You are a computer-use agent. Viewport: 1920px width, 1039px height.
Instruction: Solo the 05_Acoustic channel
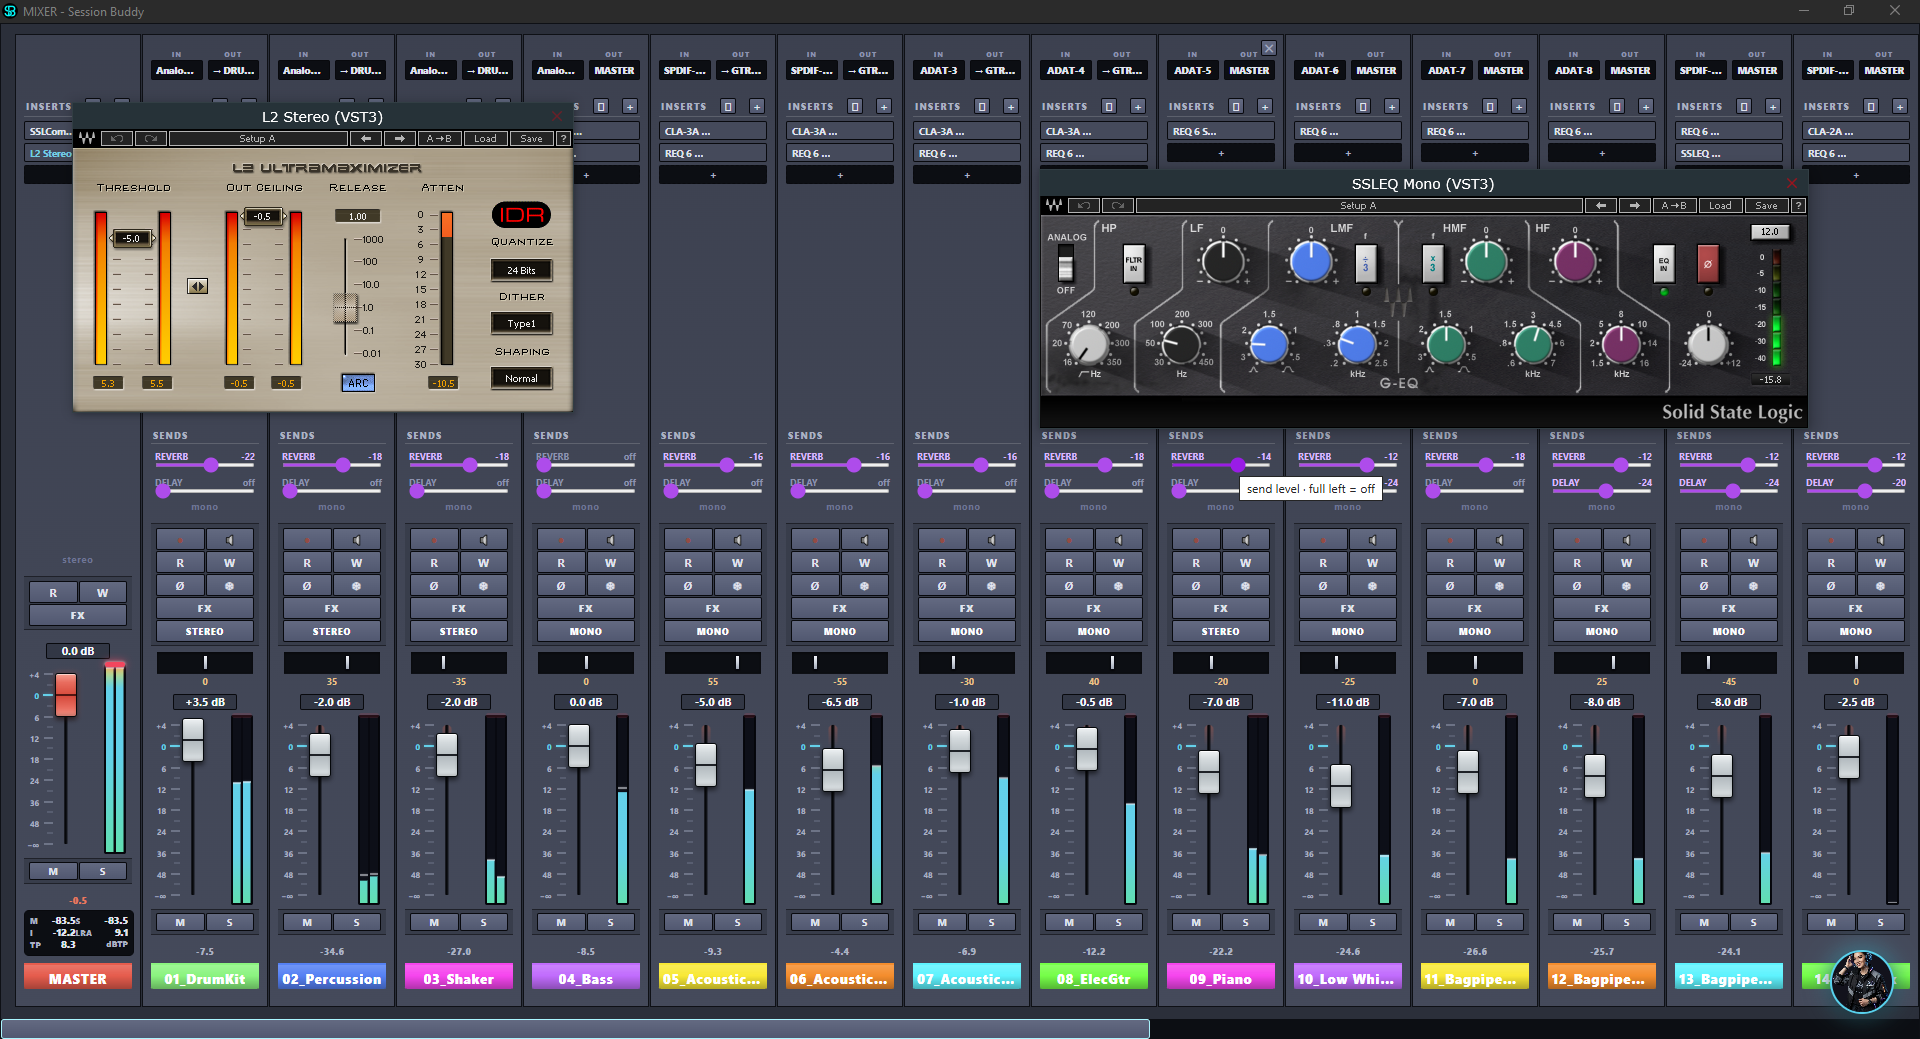(x=737, y=922)
